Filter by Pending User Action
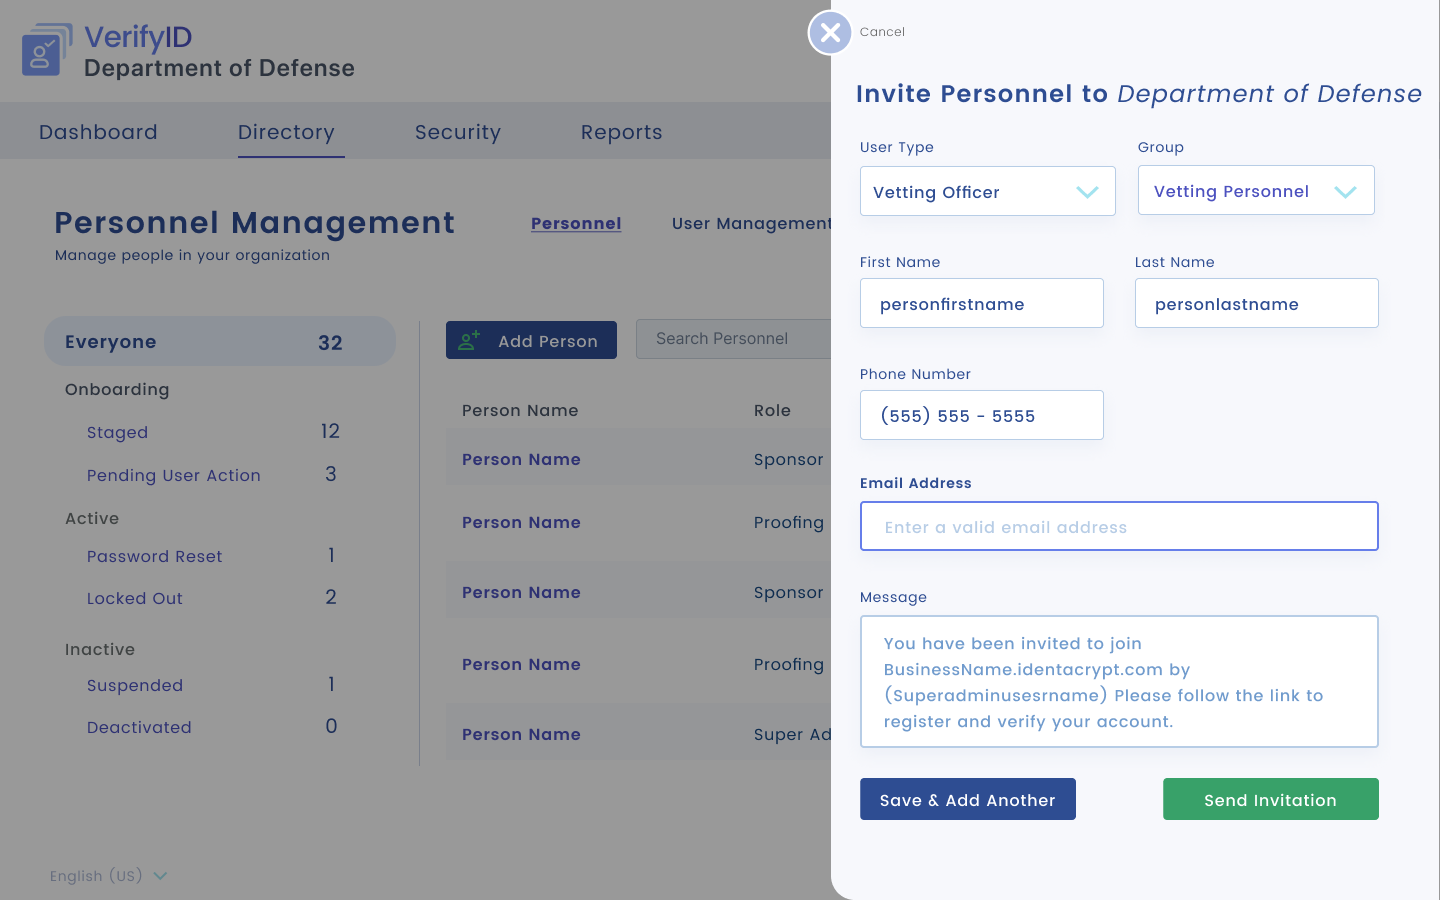This screenshot has height=900, width=1440. [173, 475]
